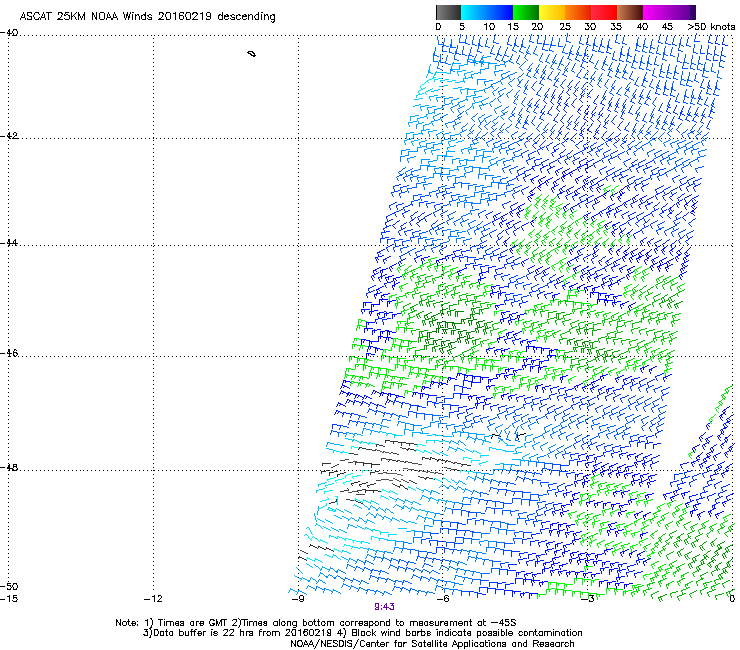Click the orange 25-30 knots color swatch
This screenshot has height=650, width=740.
pos(578,12)
